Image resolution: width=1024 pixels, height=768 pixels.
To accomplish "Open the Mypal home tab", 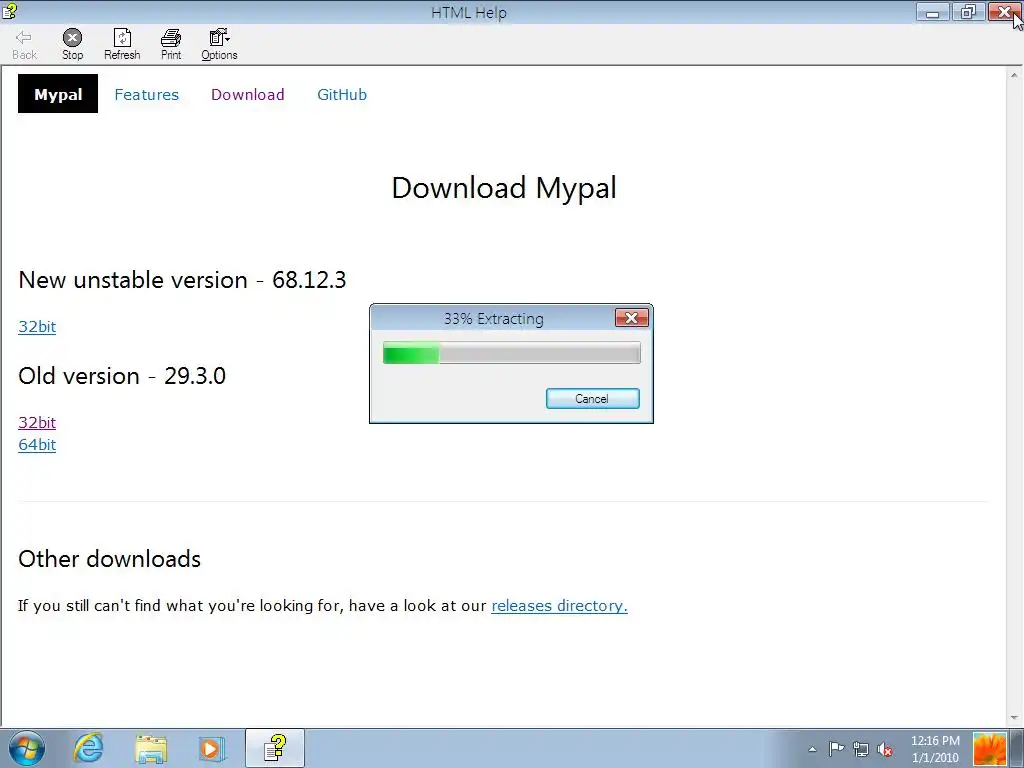I will tap(58, 94).
